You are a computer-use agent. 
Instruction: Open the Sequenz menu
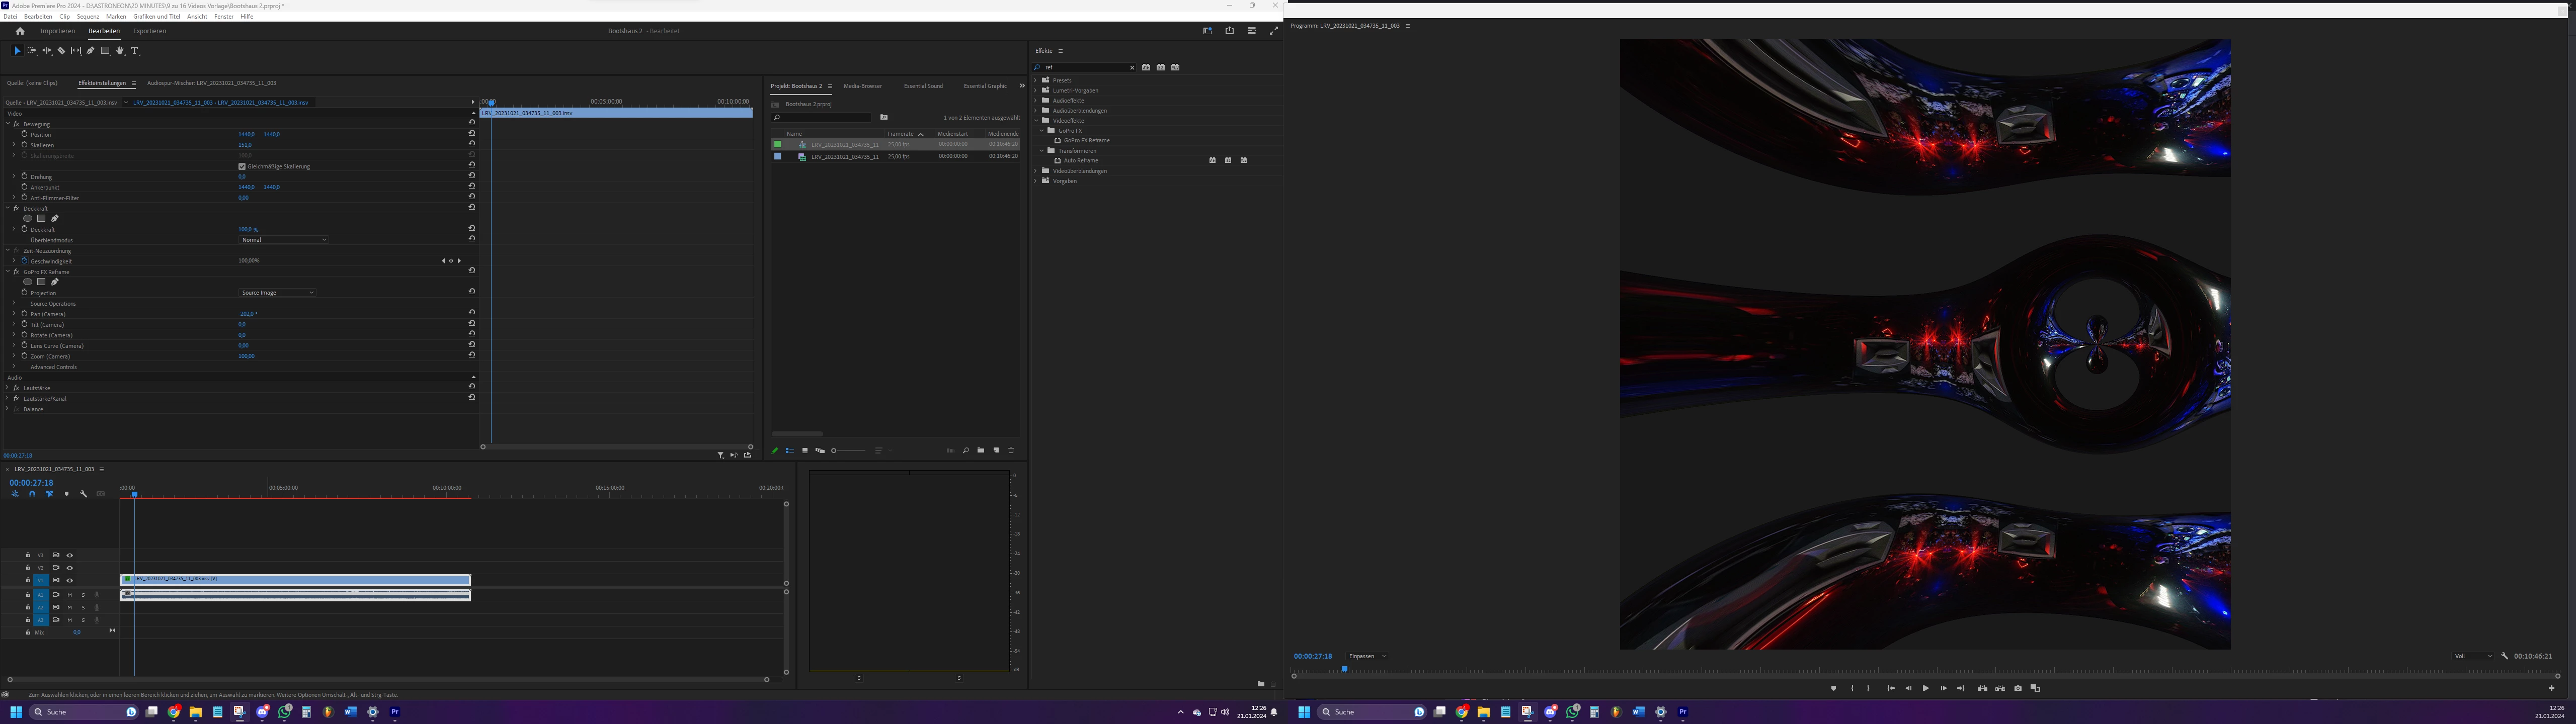[88, 17]
